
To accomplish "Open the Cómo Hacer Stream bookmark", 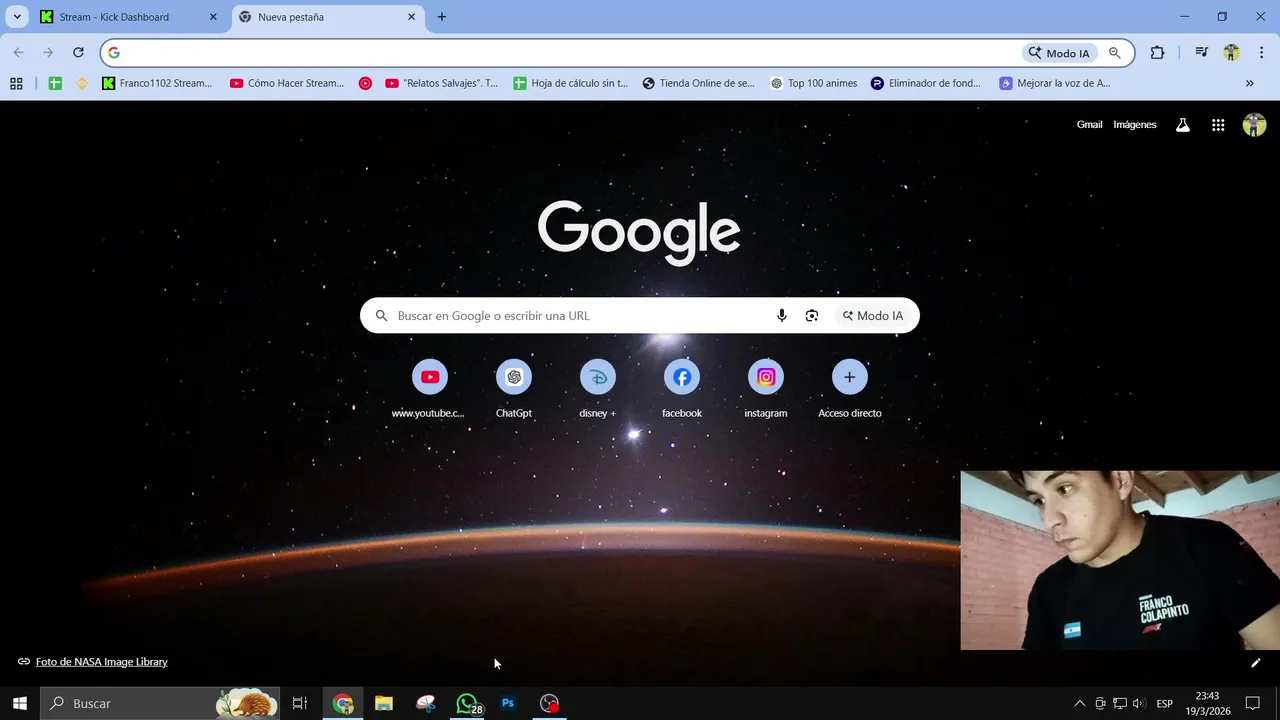I will pos(287,83).
